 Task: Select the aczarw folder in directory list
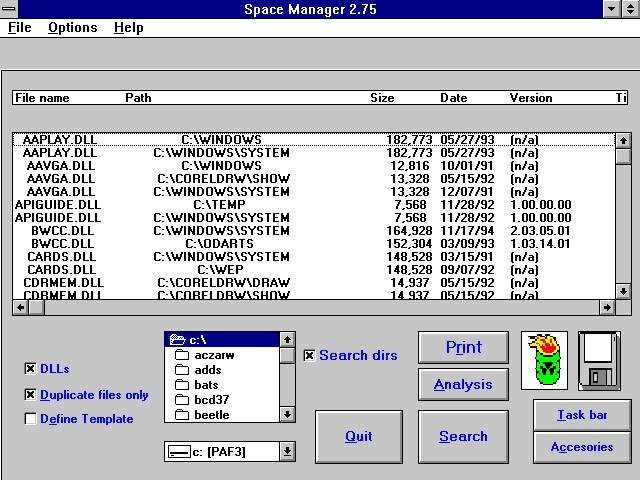(x=214, y=355)
